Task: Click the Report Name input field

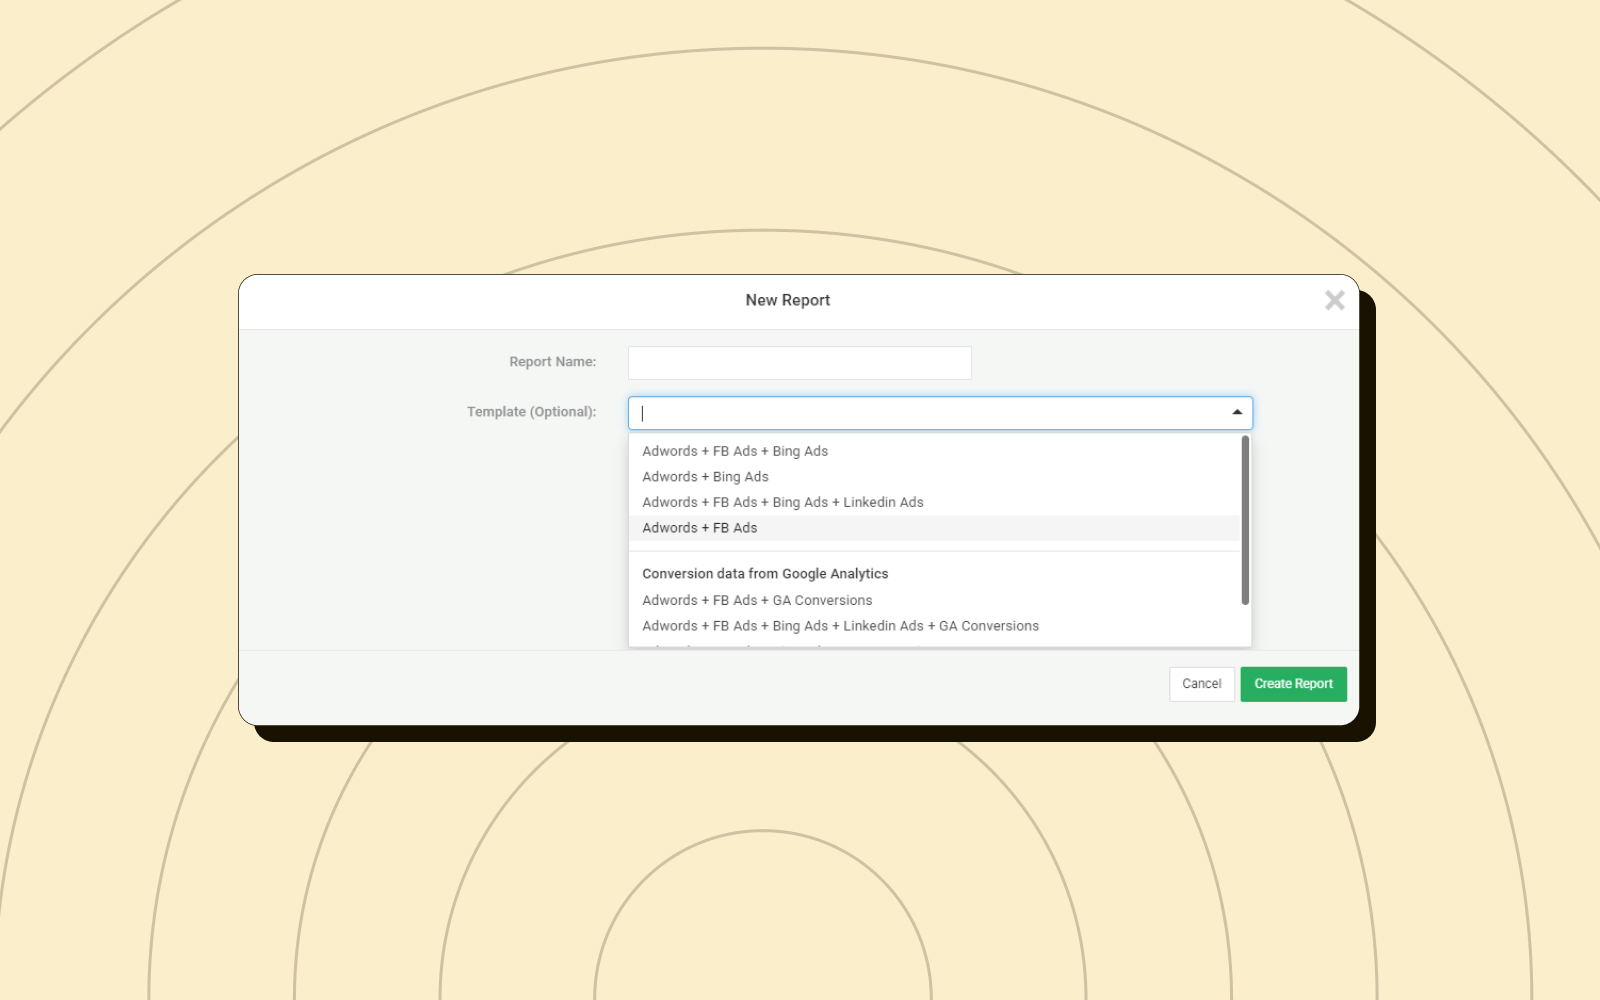Action: [799, 363]
